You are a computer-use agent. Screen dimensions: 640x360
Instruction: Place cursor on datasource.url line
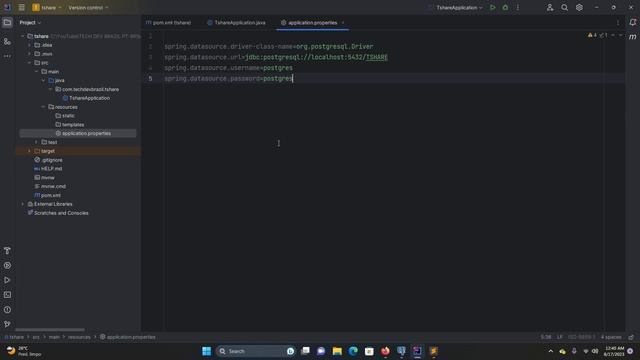pos(276,57)
